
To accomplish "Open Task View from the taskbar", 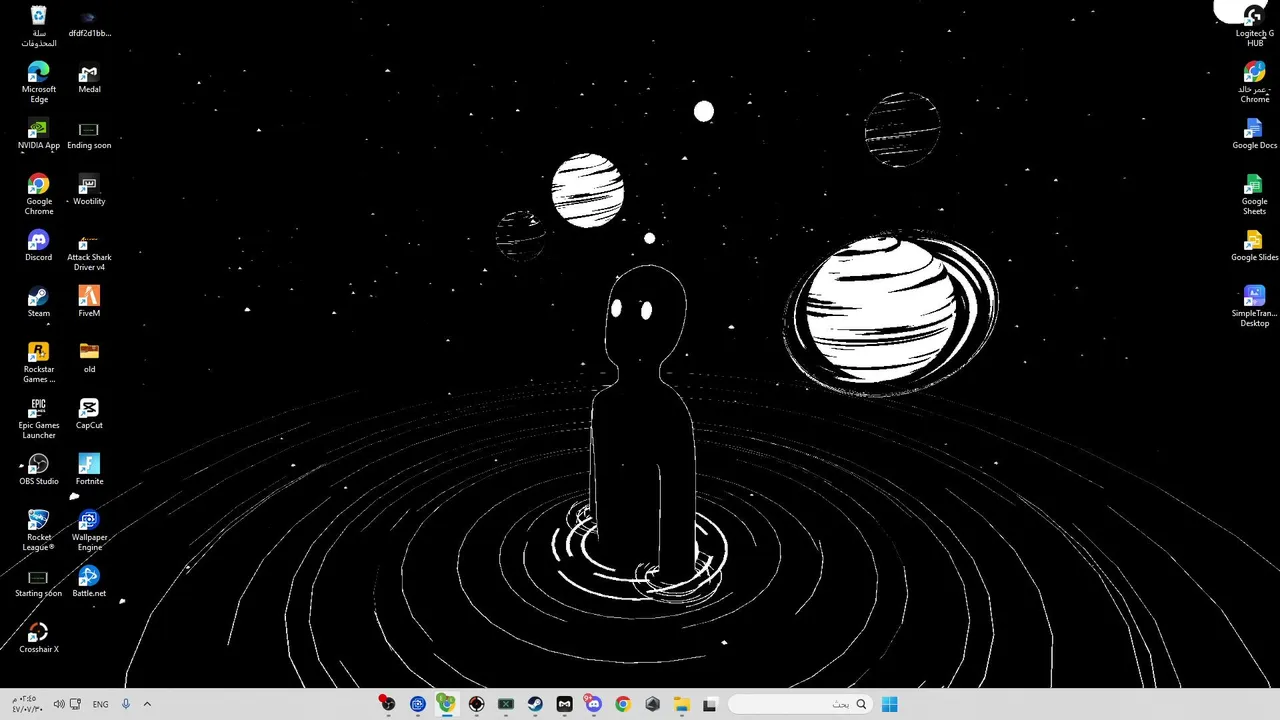I will [x=711, y=704].
